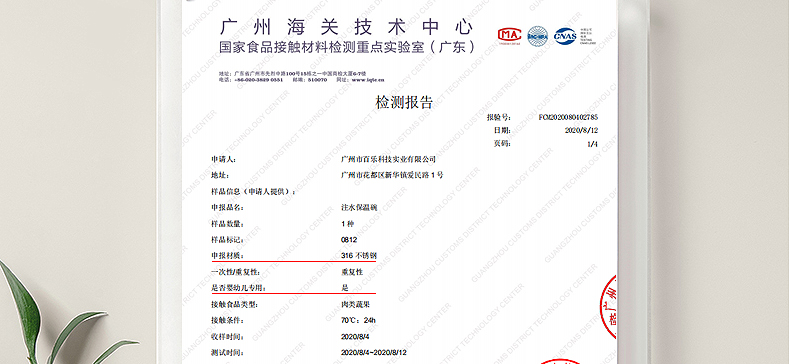
Task: Click the 检测报告 report title
Action: click(x=404, y=102)
